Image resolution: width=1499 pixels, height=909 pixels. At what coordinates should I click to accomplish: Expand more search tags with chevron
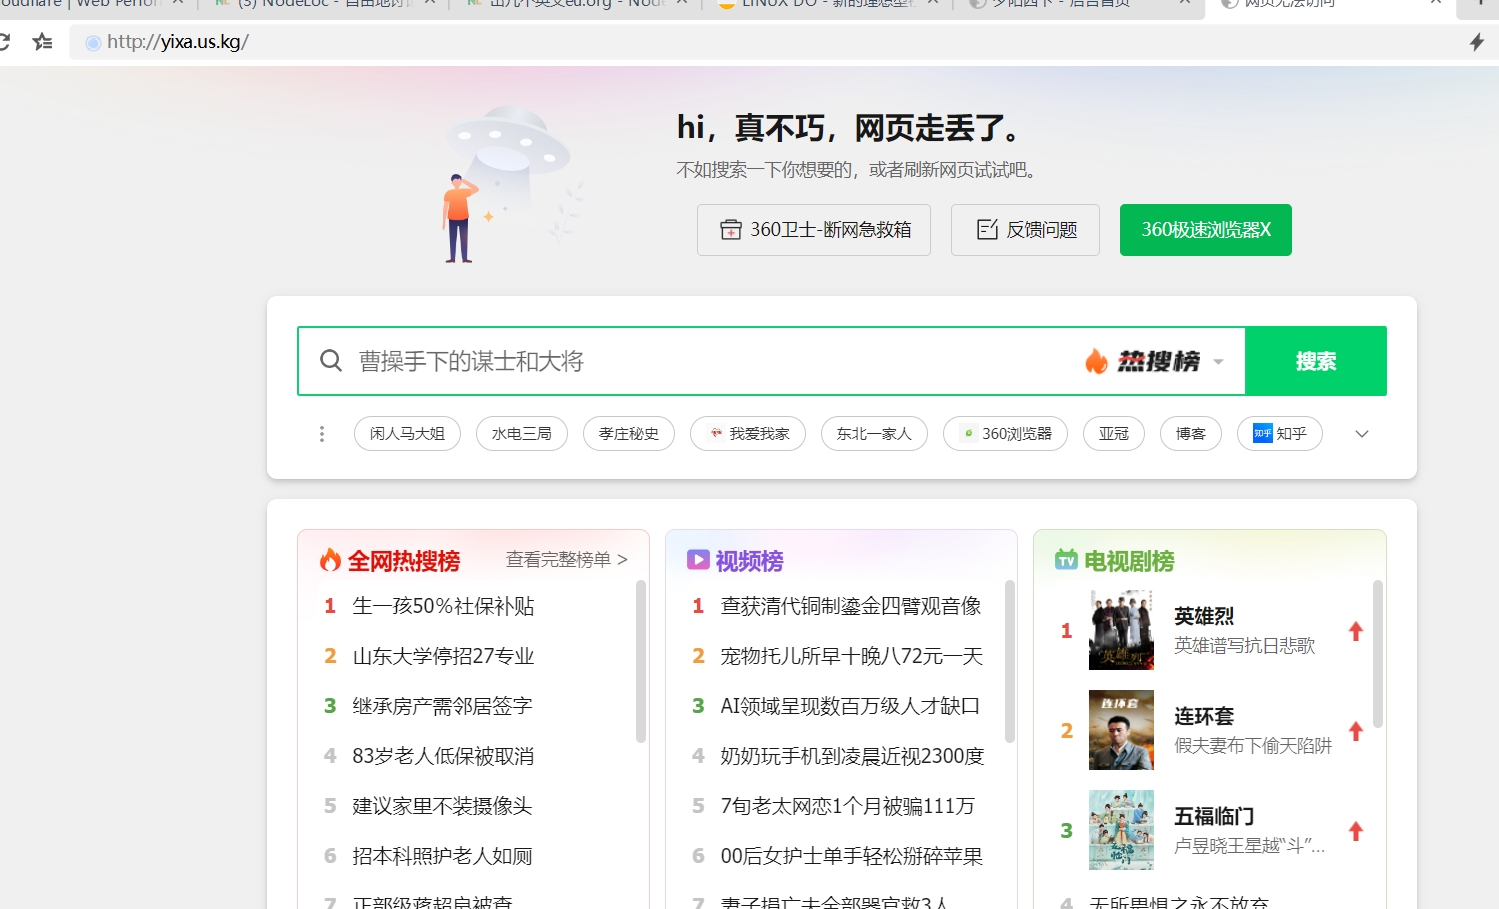[1362, 434]
